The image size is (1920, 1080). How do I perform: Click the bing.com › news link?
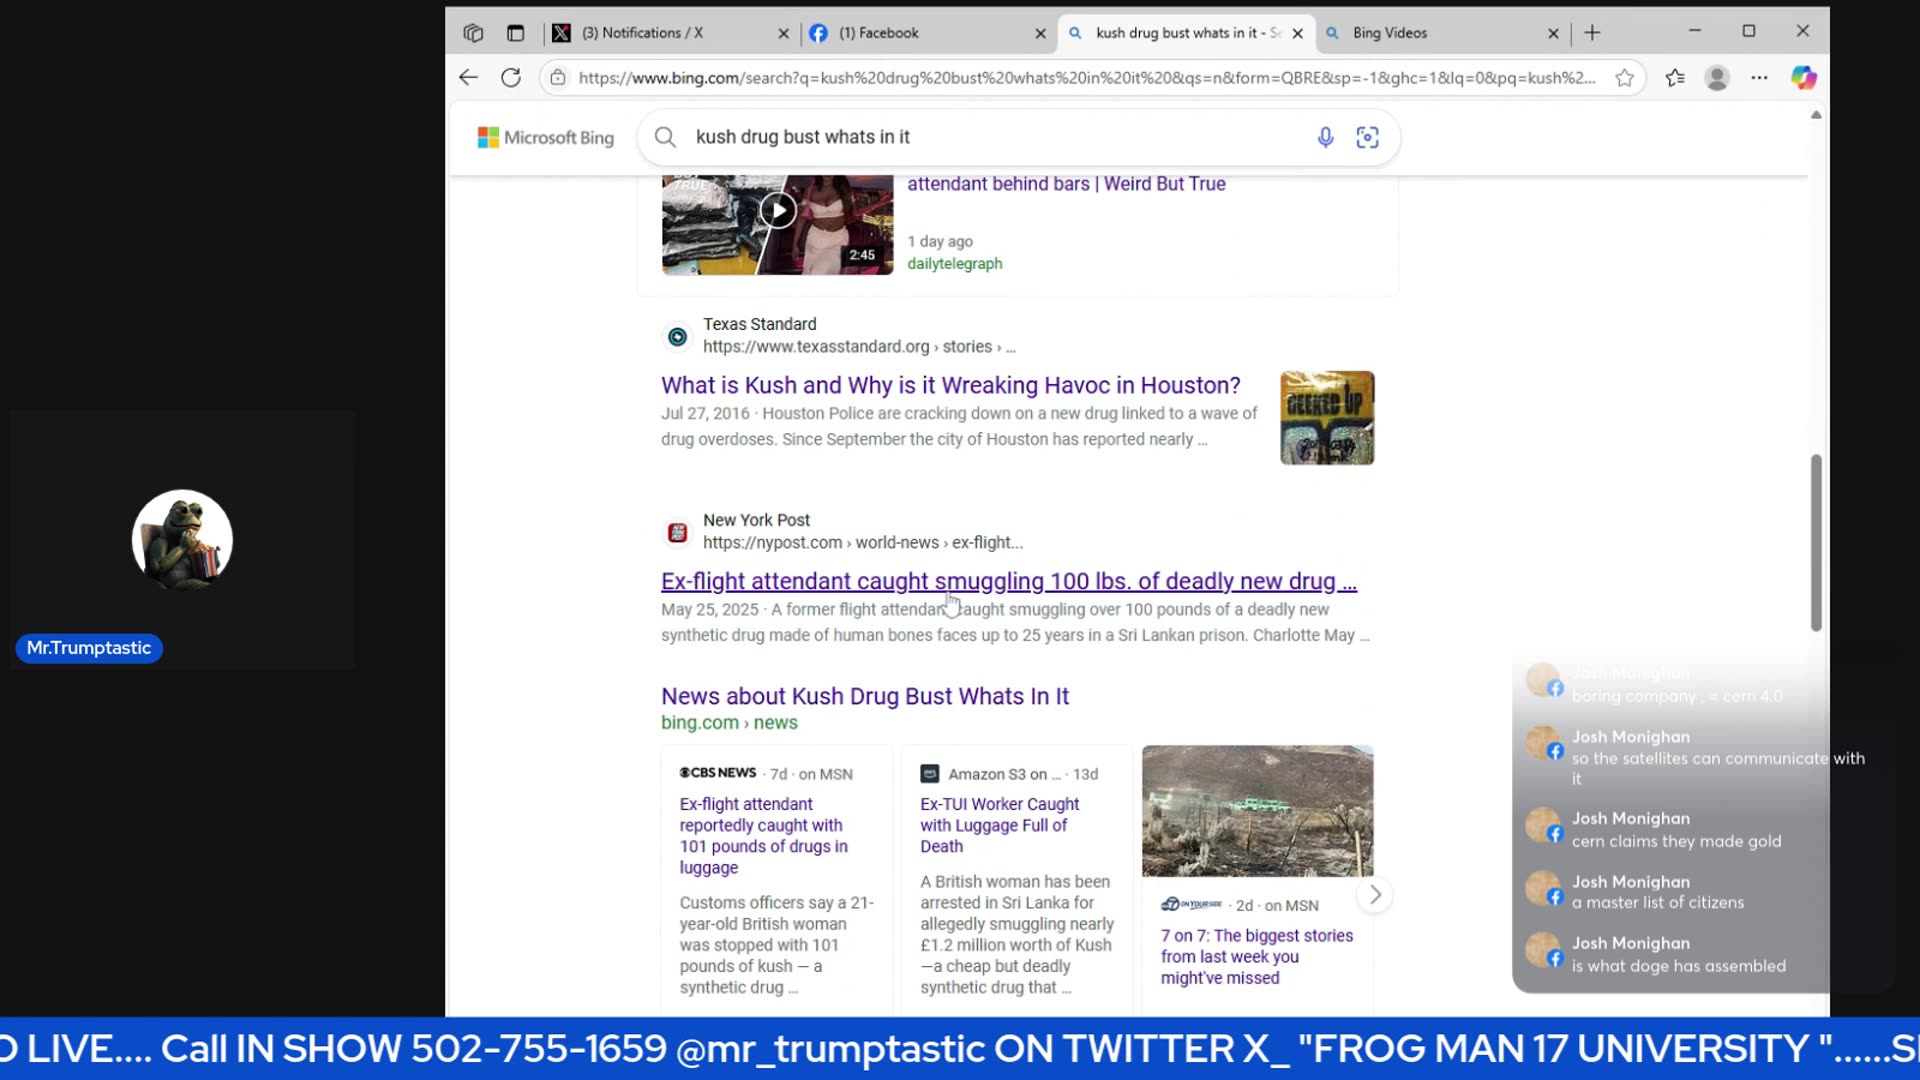[x=729, y=723]
